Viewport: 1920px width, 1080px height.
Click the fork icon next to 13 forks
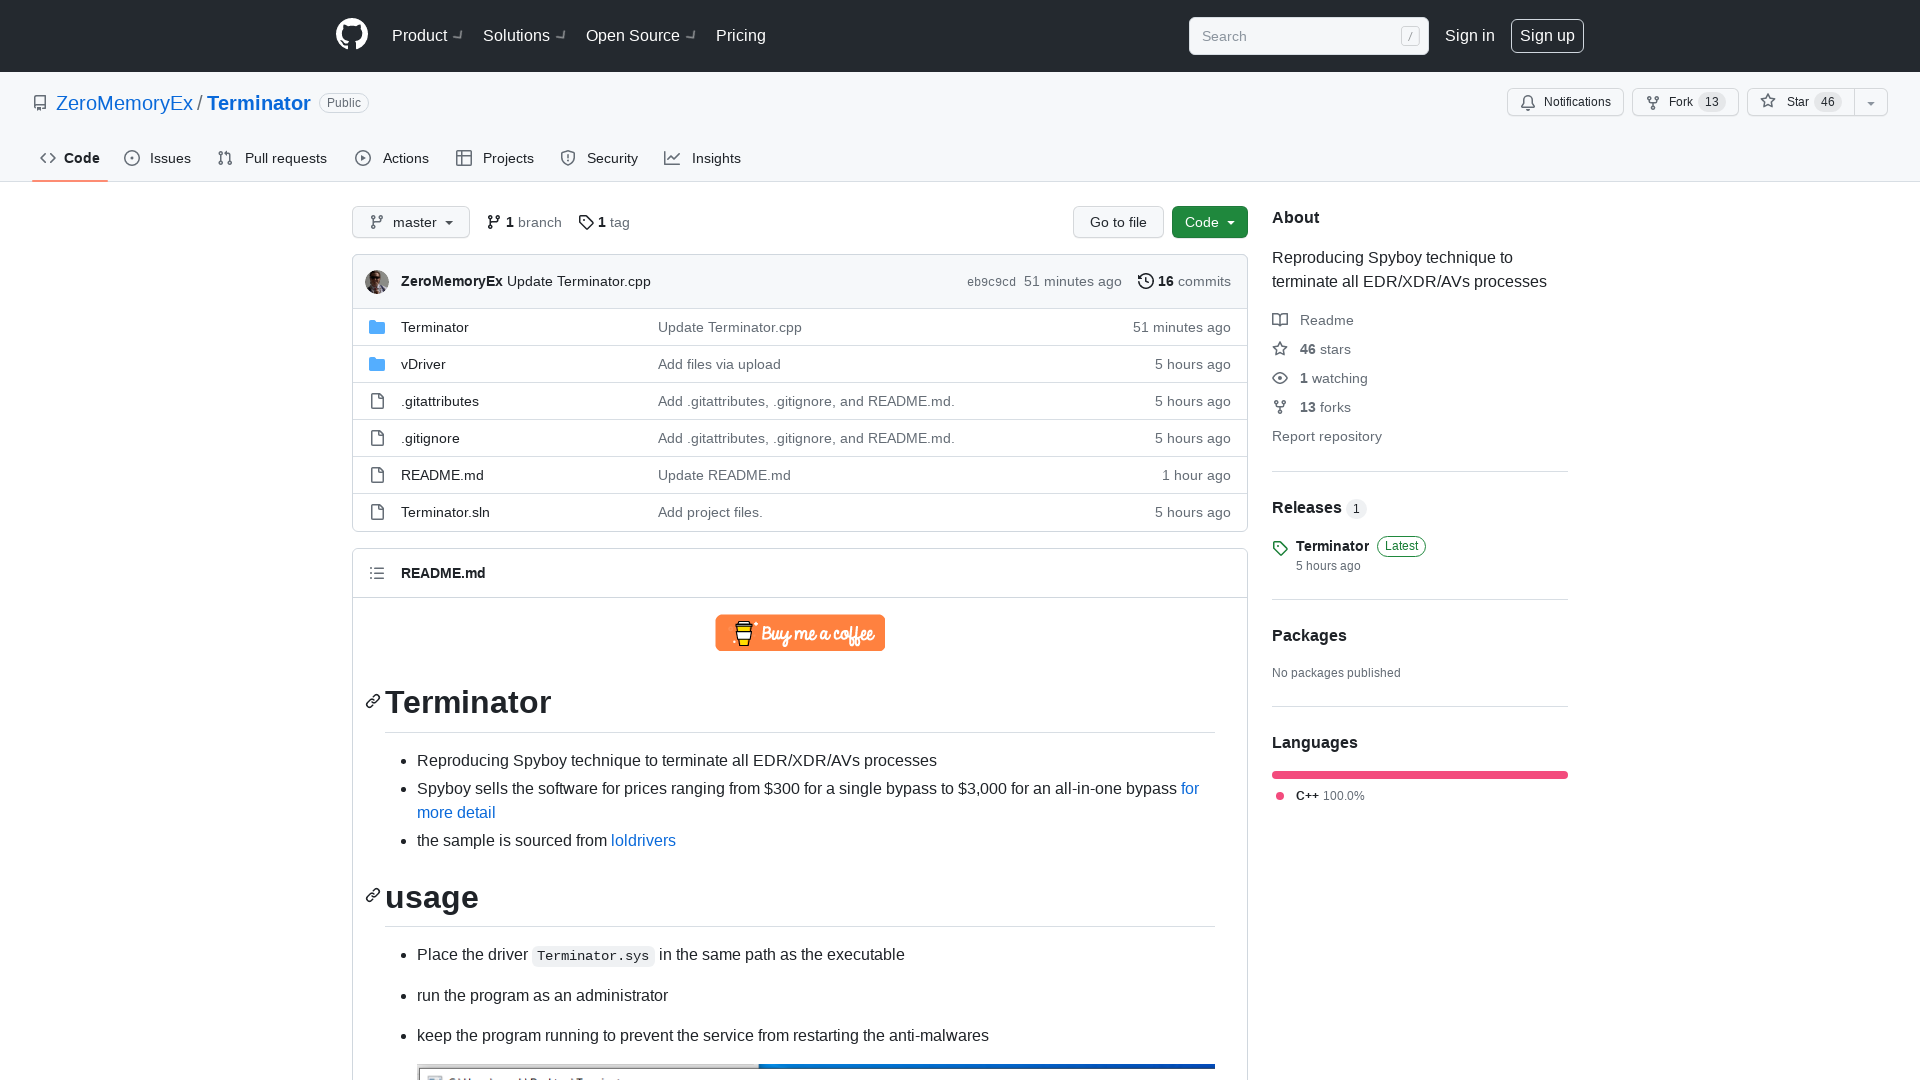click(x=1280, y=407)
